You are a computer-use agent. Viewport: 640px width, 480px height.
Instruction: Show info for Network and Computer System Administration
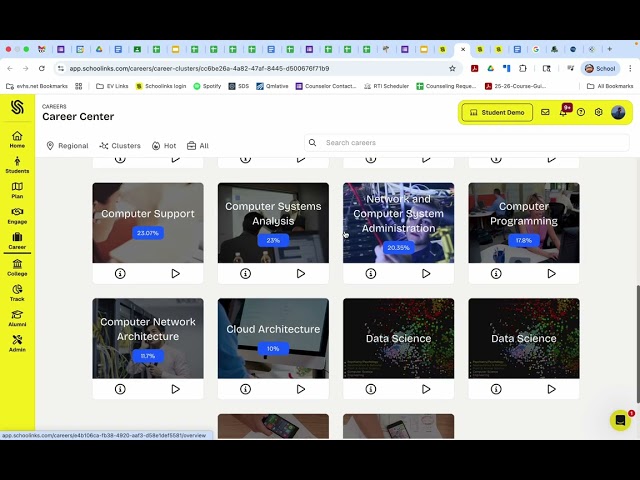click(371, 273)
